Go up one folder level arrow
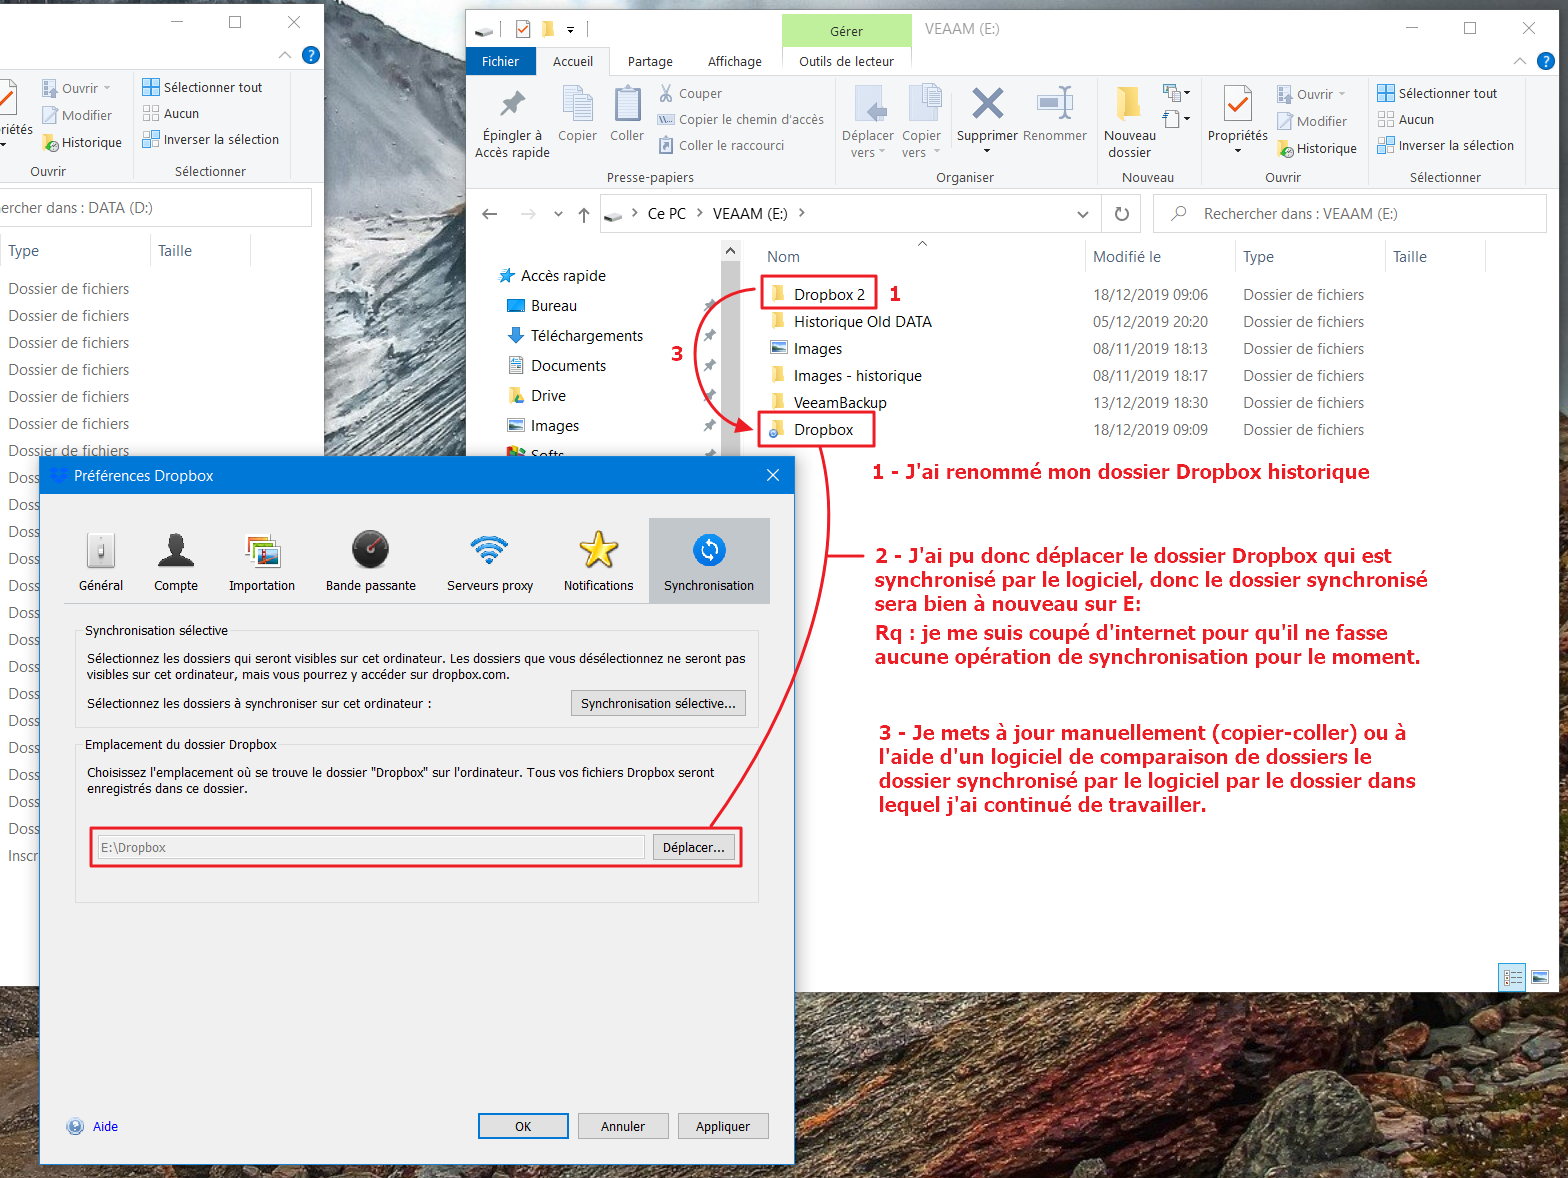Image resolution: width=1568 pixels, height=1178 pixels. coord(584,214)
